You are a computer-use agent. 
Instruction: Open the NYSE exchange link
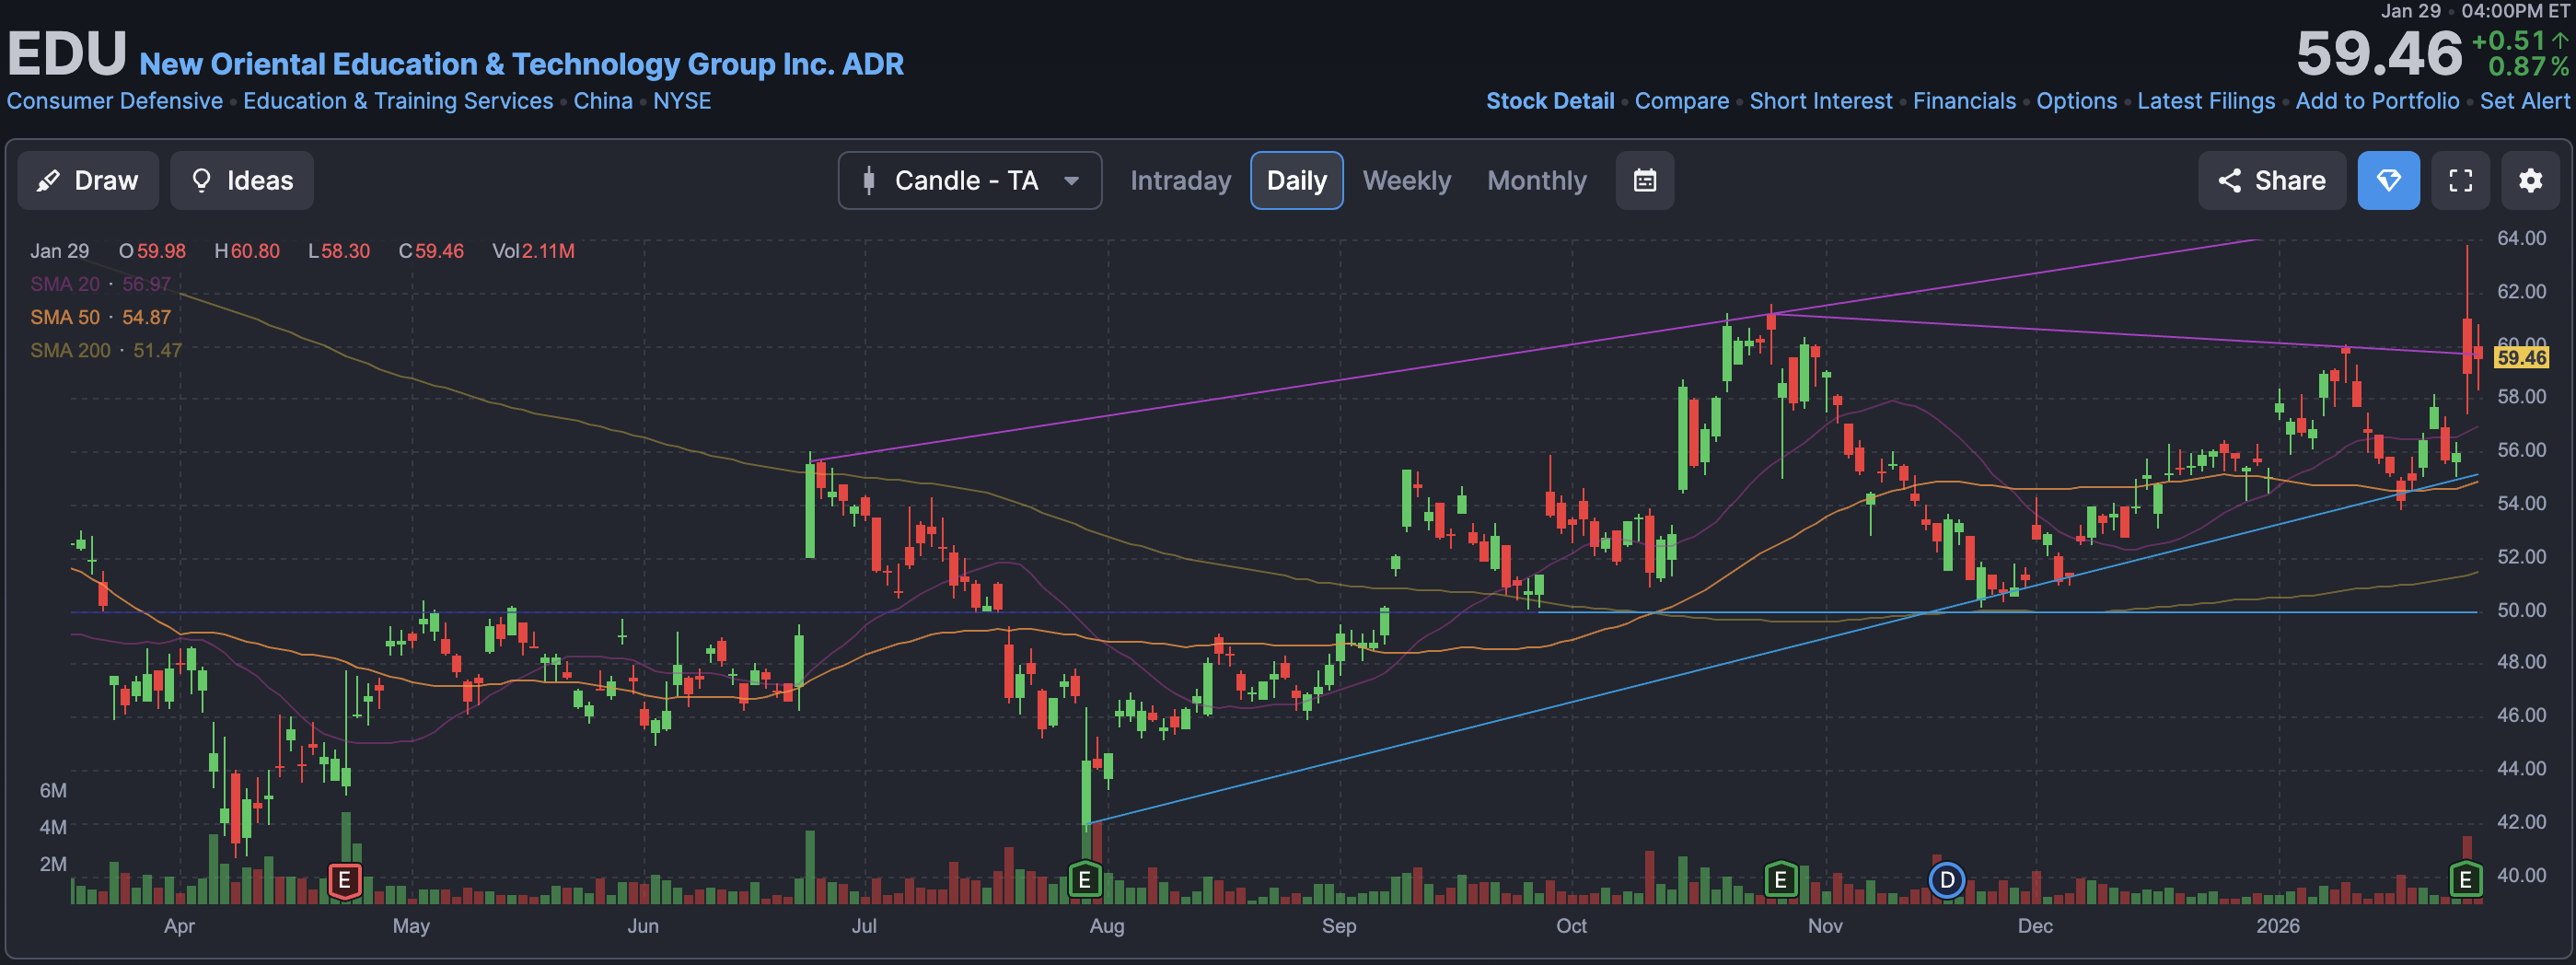tap(682, 101)
